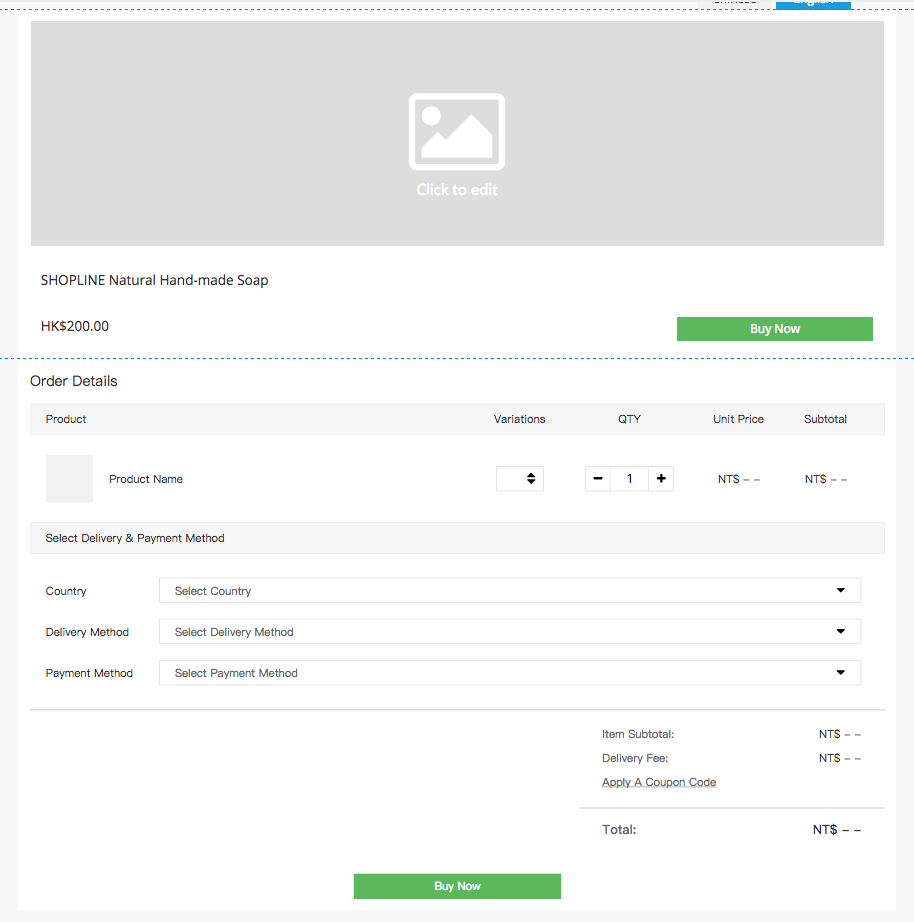Click the bottom green Buy Now button

[x=457, y=886]
